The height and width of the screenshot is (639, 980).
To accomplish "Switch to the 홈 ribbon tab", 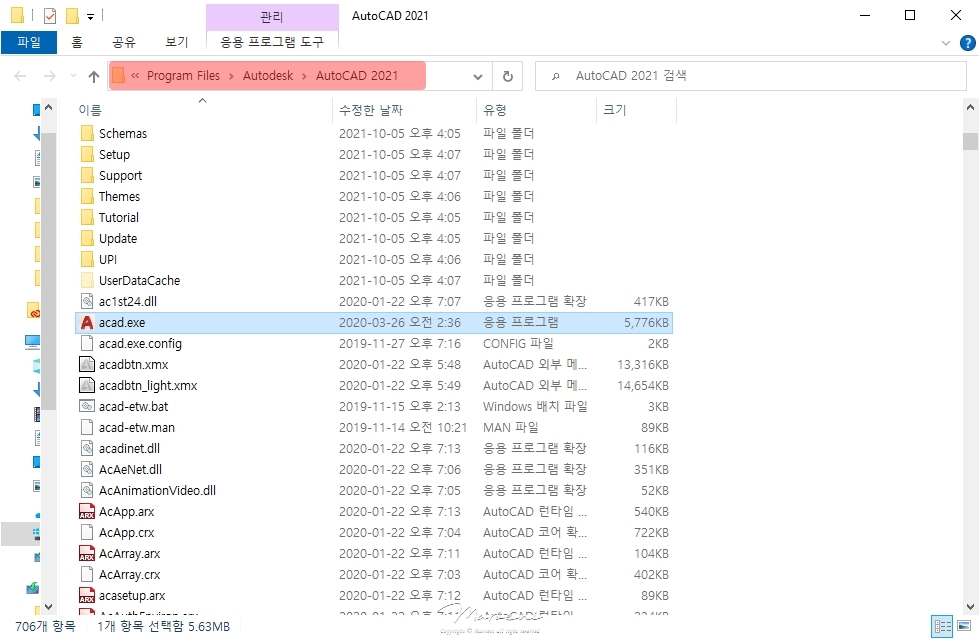I will pyautogui.click(x=77, y=42).
